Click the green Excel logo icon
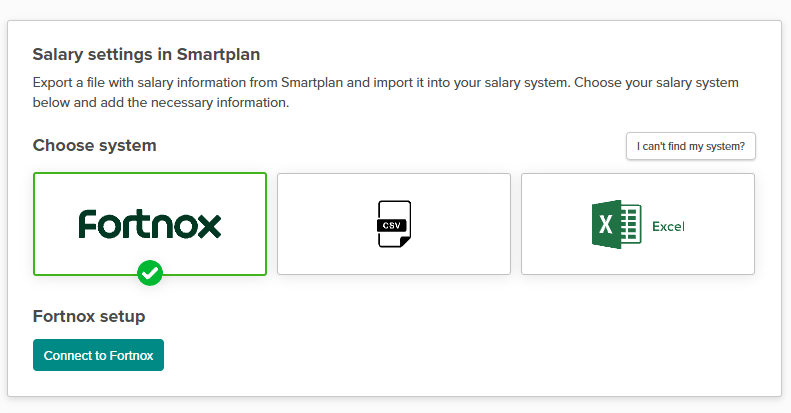Viewport: 791px width, 413px height. click(616, 225)
